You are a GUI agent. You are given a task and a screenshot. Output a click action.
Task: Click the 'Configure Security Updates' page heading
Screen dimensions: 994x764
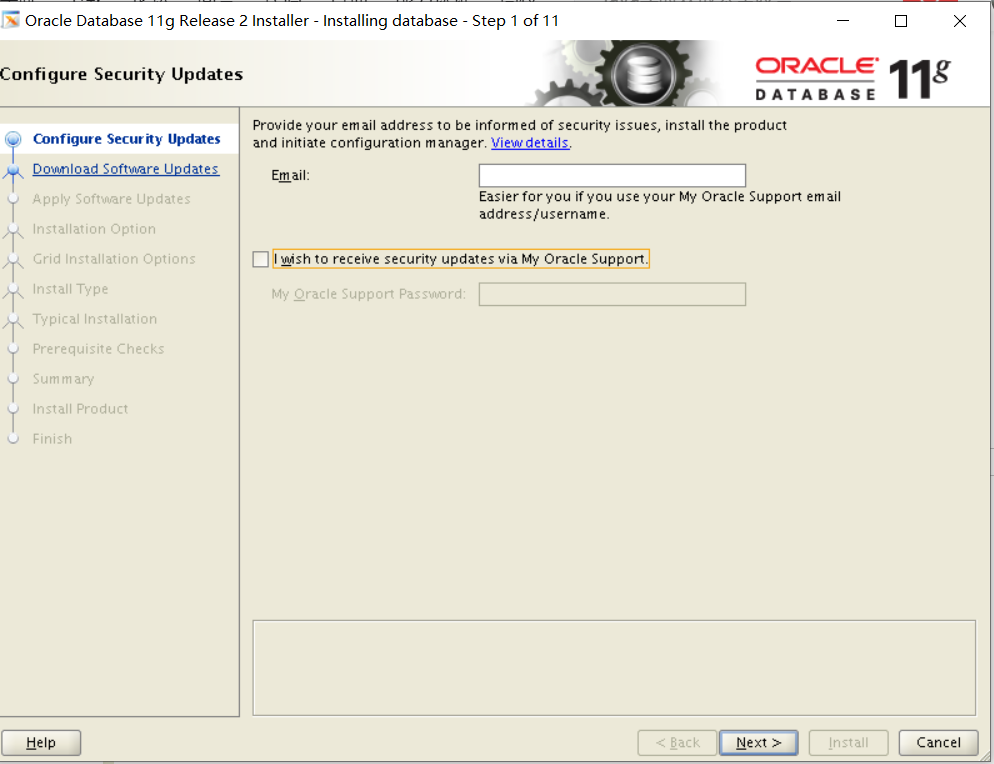(122, 74)
